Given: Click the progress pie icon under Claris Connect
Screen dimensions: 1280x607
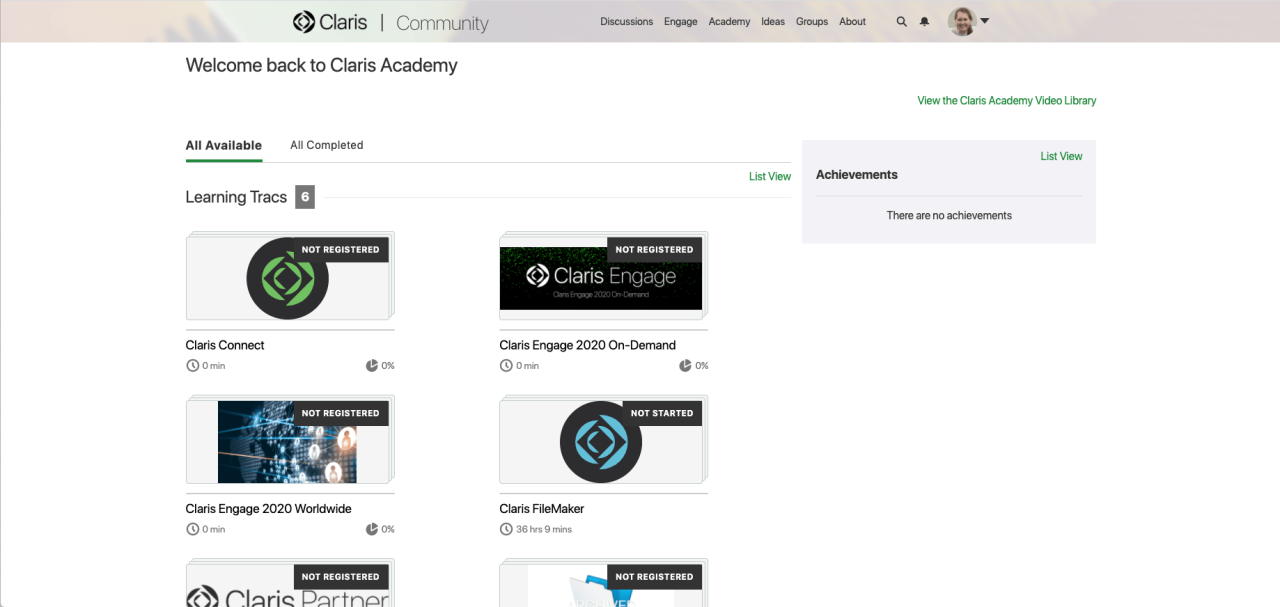Looking at the screenshot, I should pyautogui.click(x=372, y=366).
